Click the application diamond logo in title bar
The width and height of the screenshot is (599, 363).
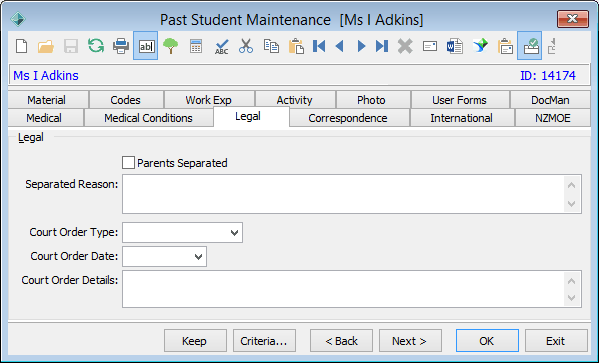click(x=18, y=19)
